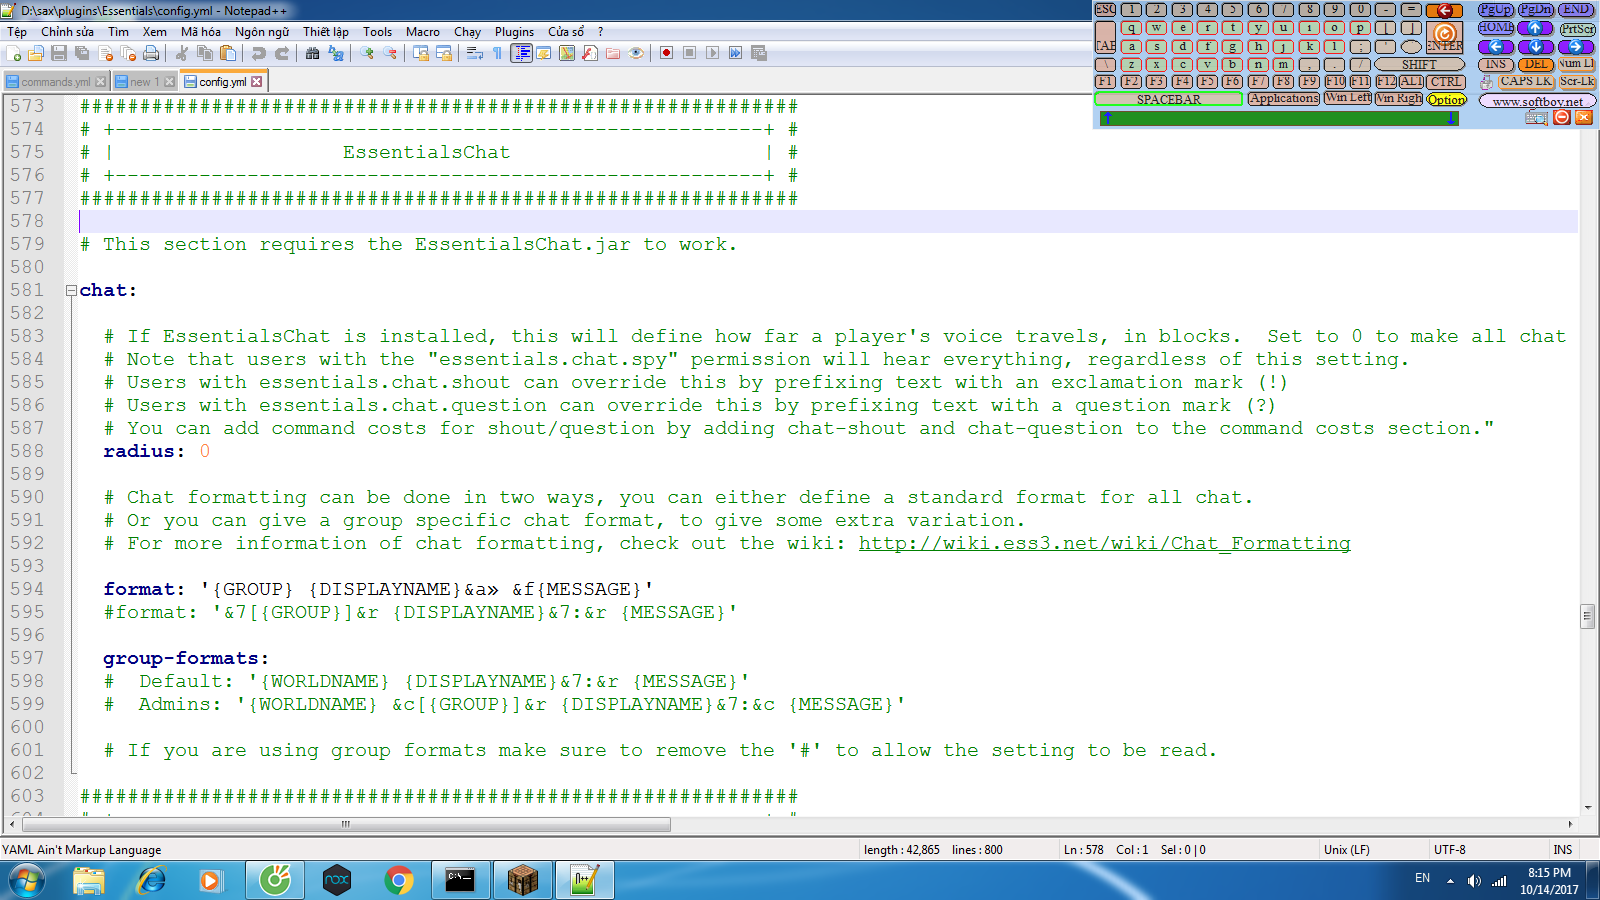The height and width of the screenshot is (900, 1600).
Task: Click the radius value 0 on line 588
Action: (205, 451)
